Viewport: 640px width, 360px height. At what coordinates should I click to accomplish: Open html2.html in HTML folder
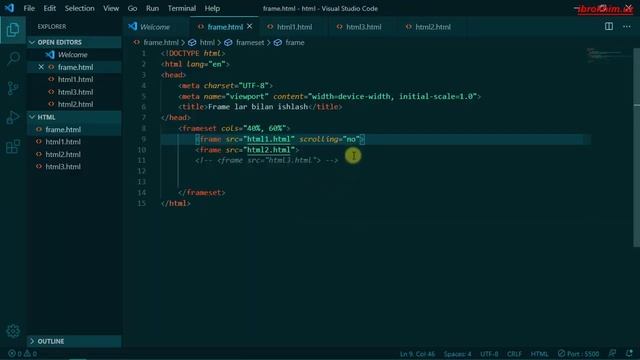pyautogui.click(x=63, y=154)
